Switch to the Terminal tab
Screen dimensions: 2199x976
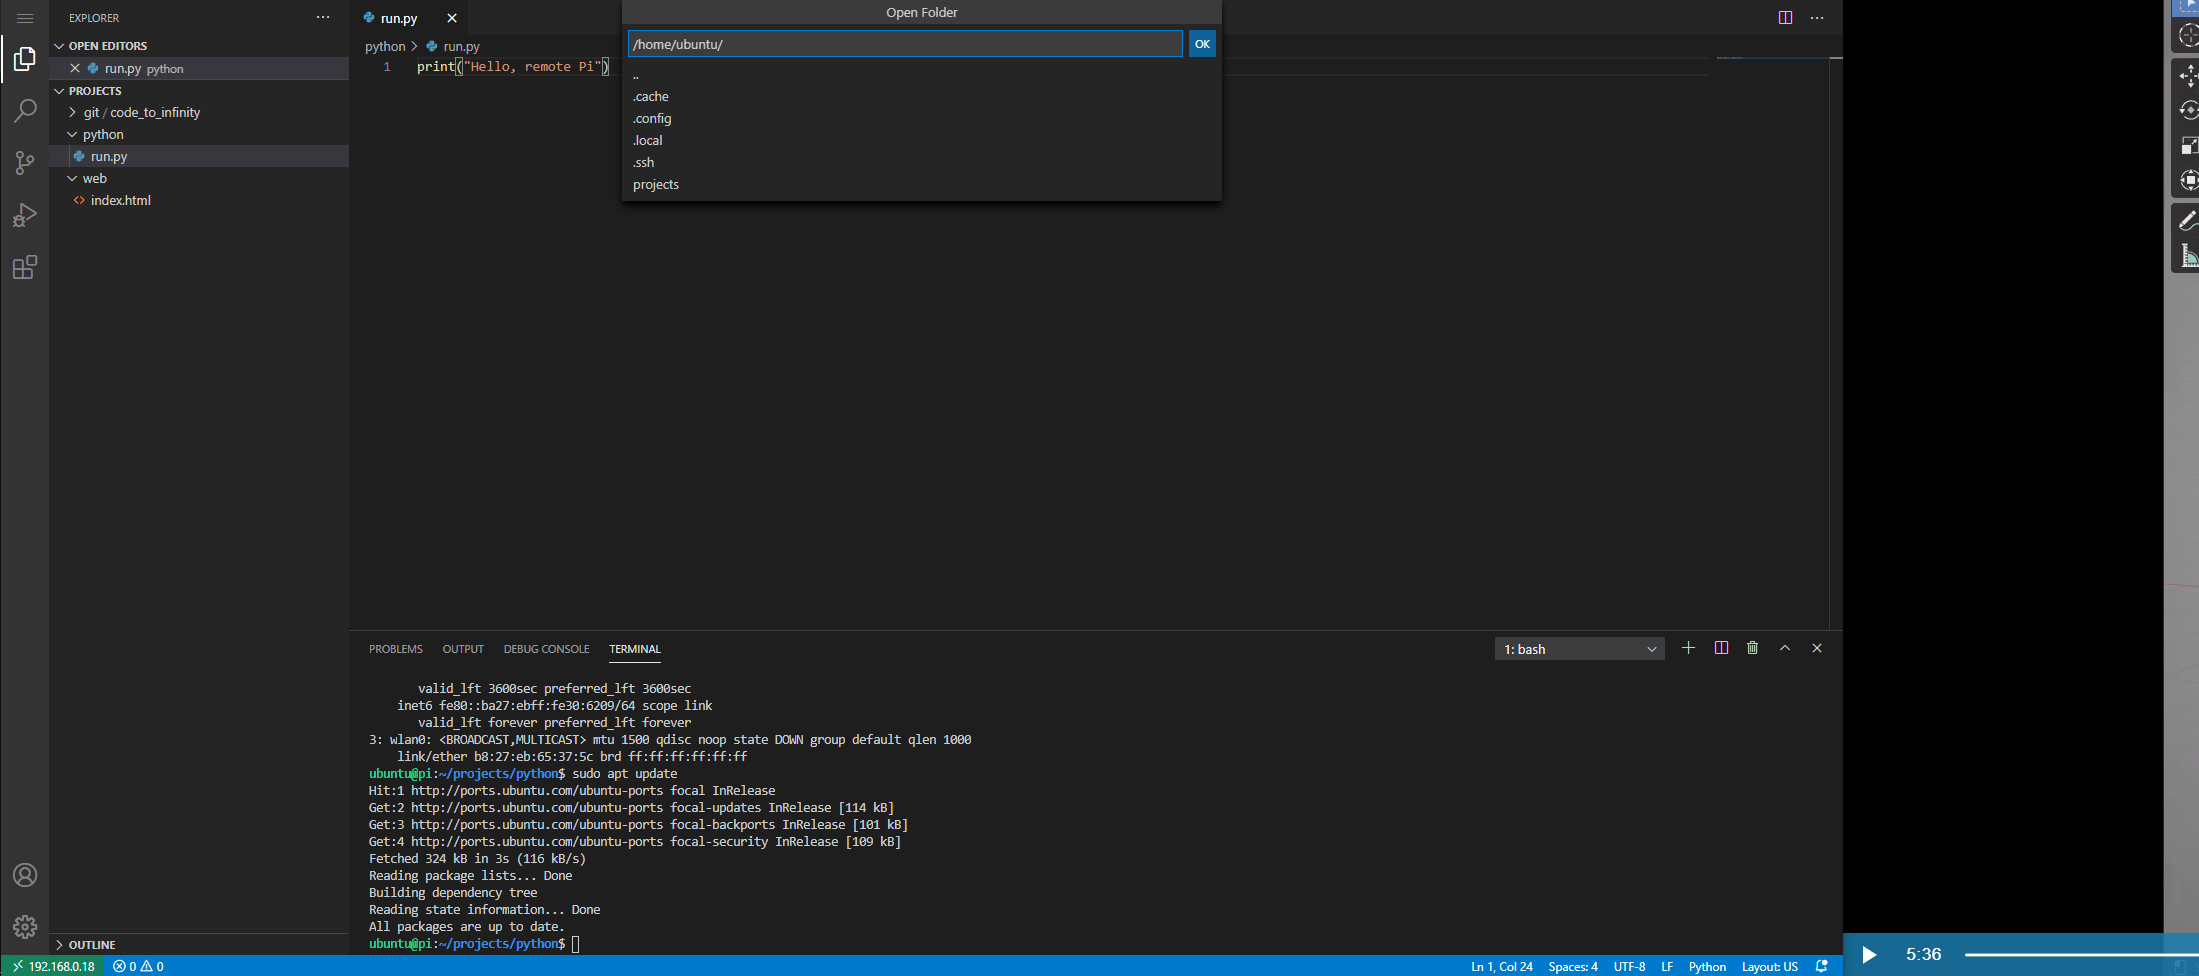pyautogui.click(x=635, y=649)
